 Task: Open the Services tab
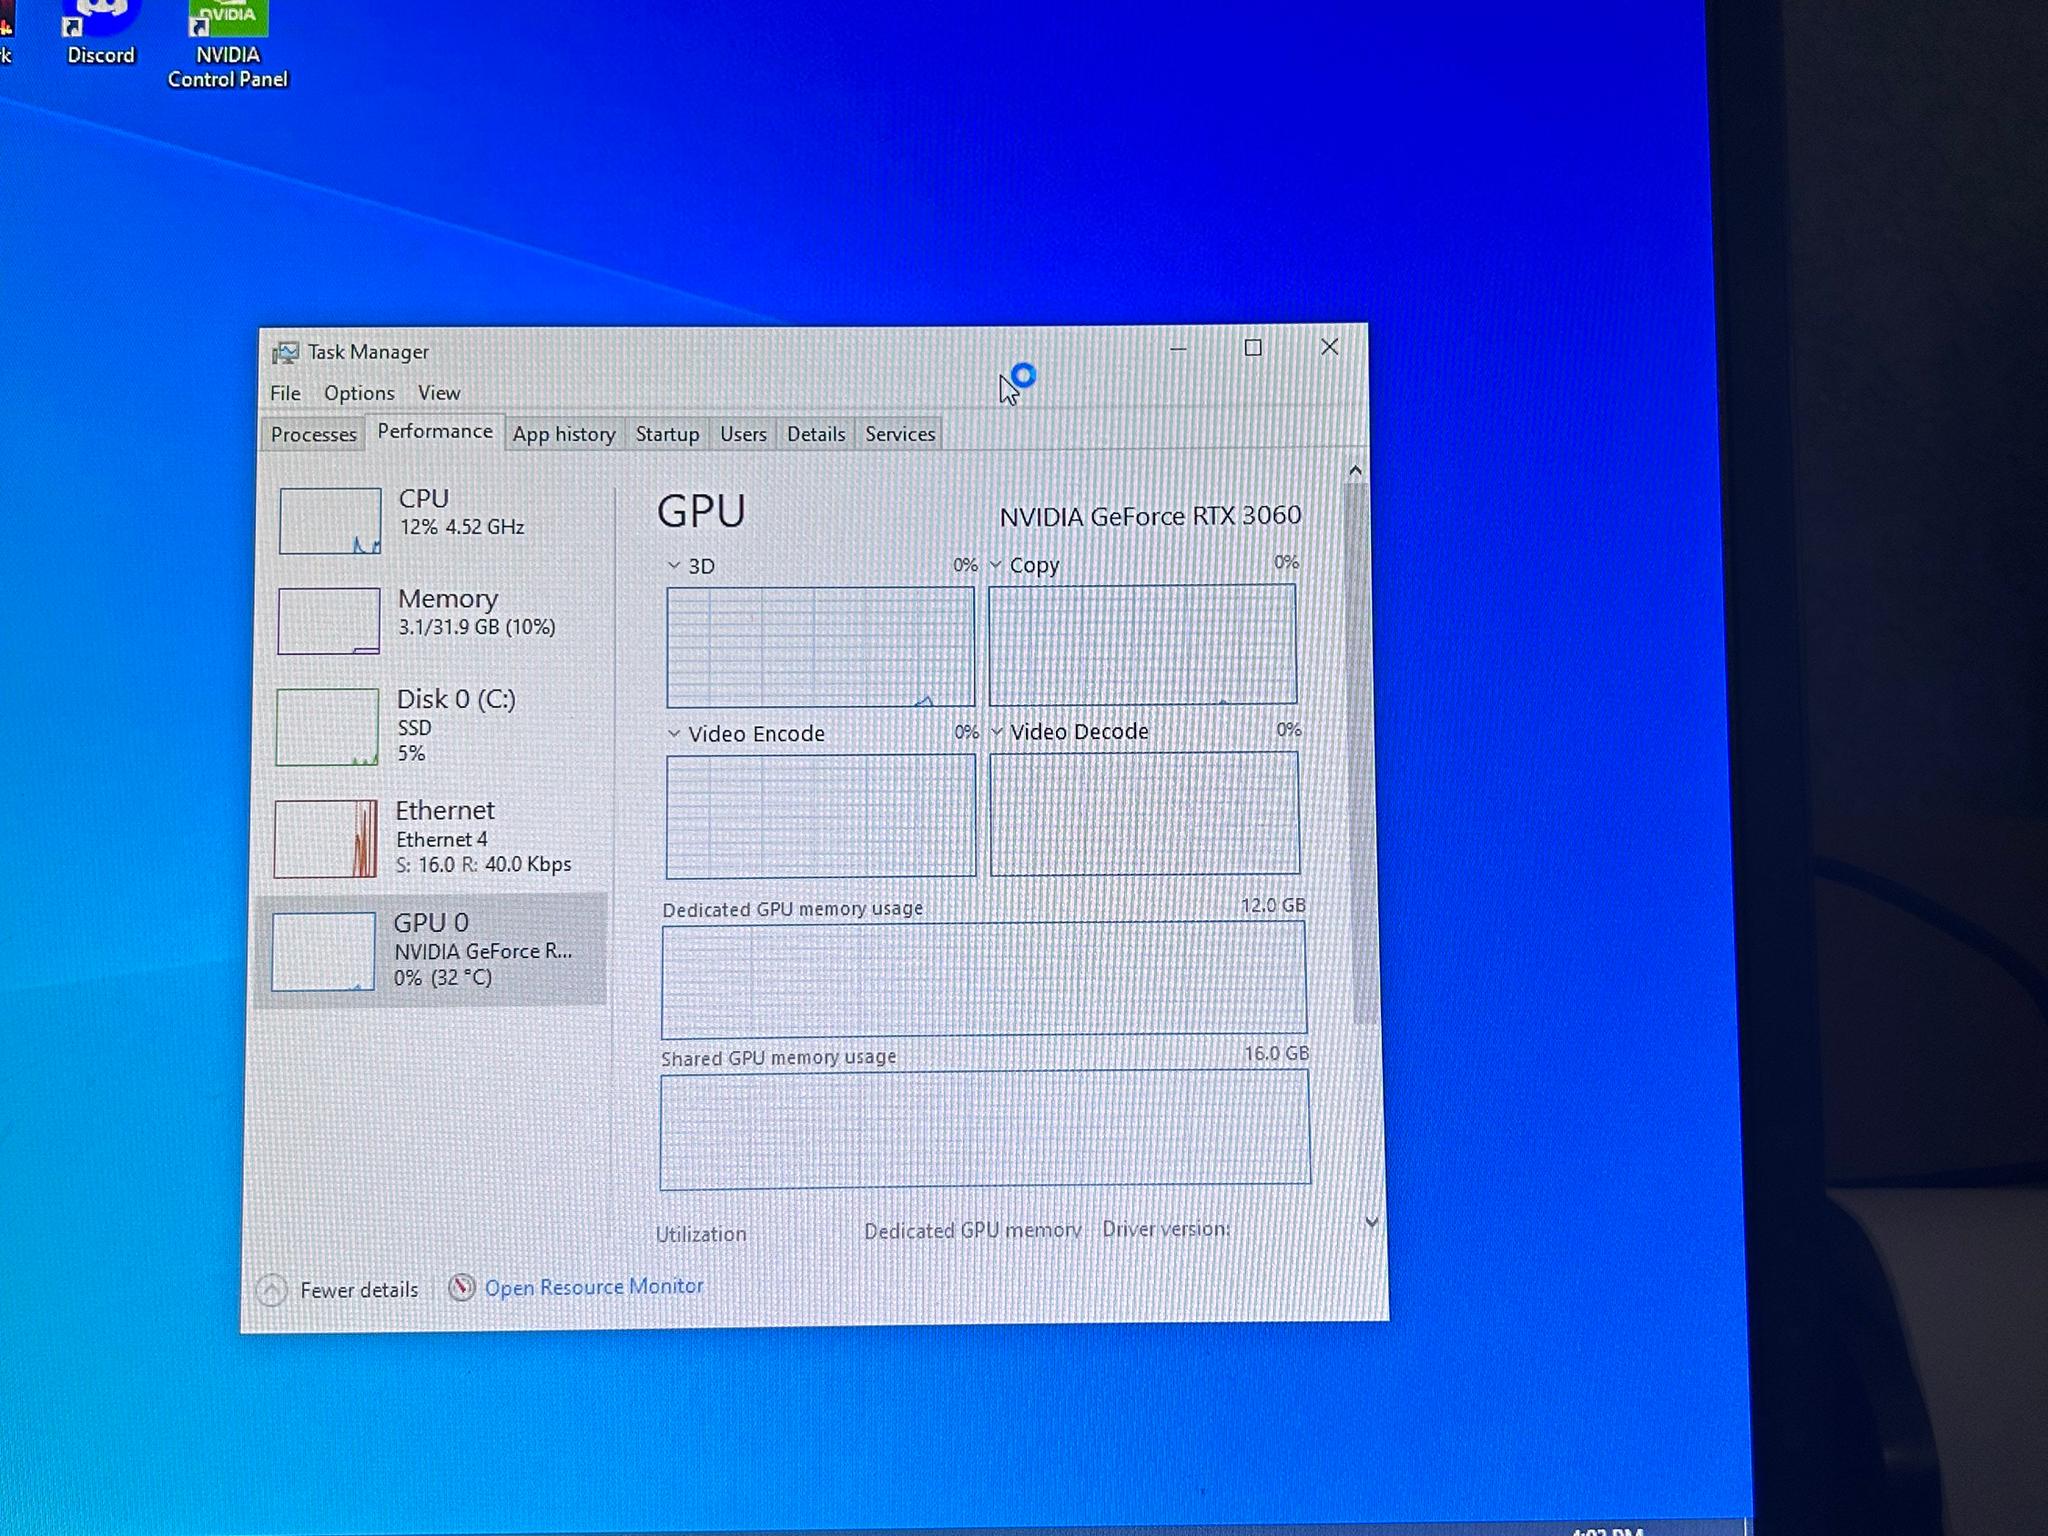900,434
